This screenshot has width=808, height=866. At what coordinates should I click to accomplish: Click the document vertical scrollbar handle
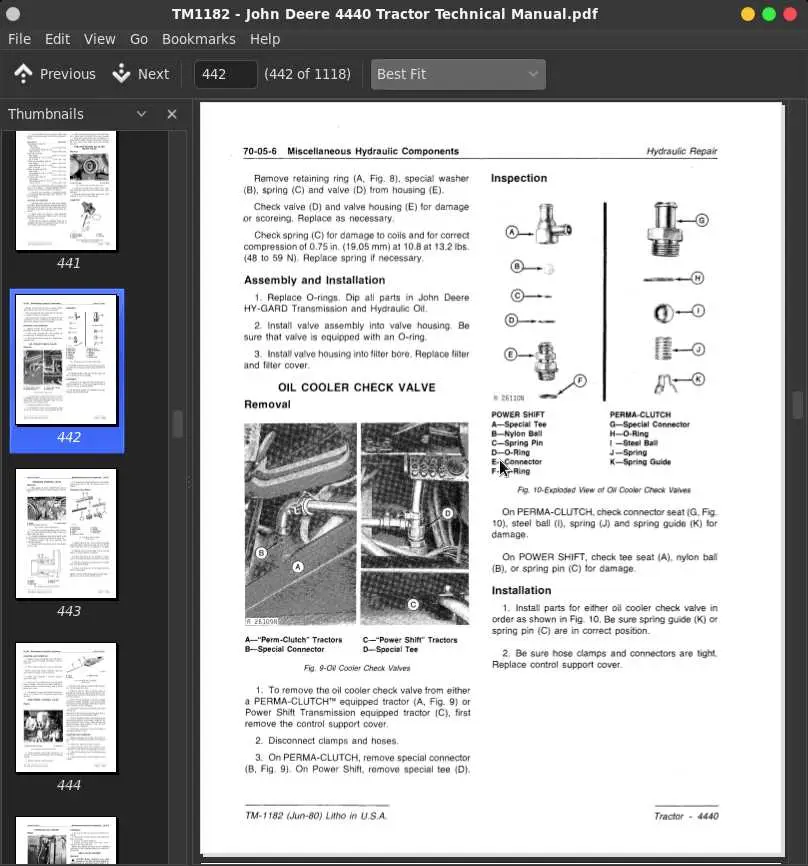pyautogui.click(x=797, y=405)
